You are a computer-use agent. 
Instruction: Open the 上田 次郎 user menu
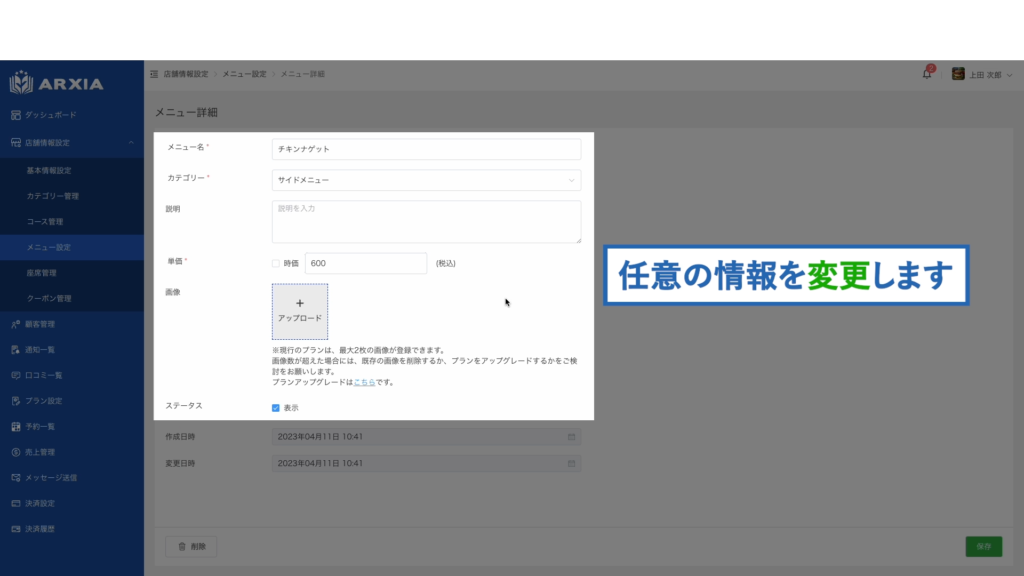click(x=982, y=74)
